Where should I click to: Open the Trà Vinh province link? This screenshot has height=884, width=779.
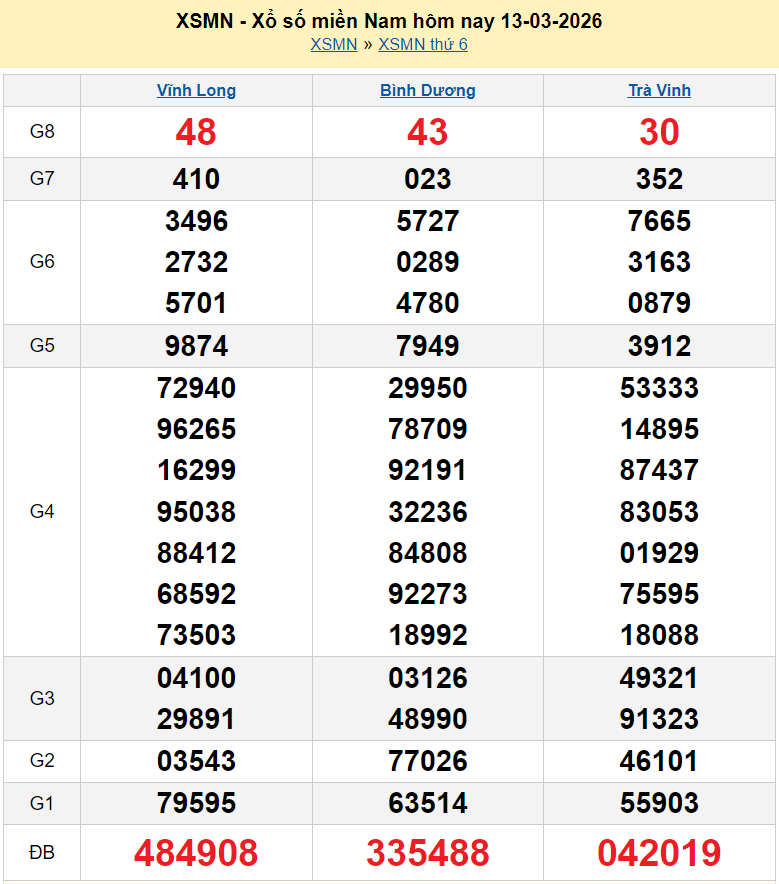pyautogui.click(x=659, y=90)
